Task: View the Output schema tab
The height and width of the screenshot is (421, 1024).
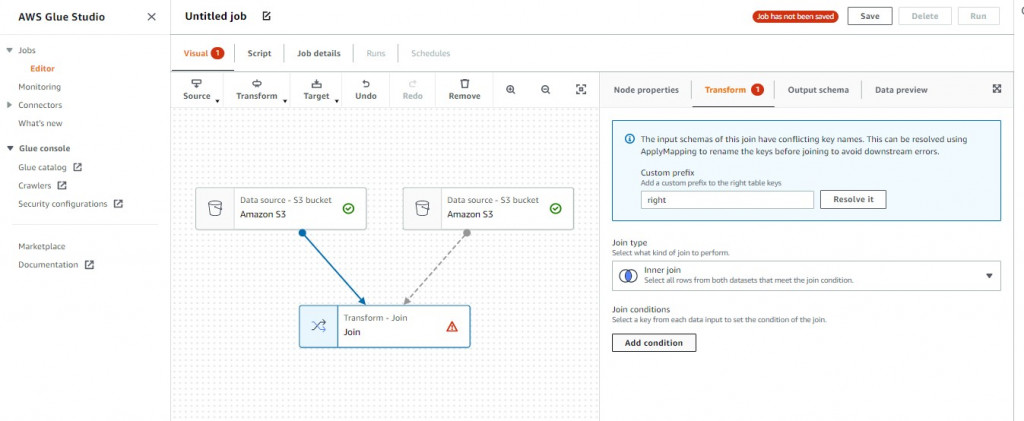Action: (x=818, y=90)
